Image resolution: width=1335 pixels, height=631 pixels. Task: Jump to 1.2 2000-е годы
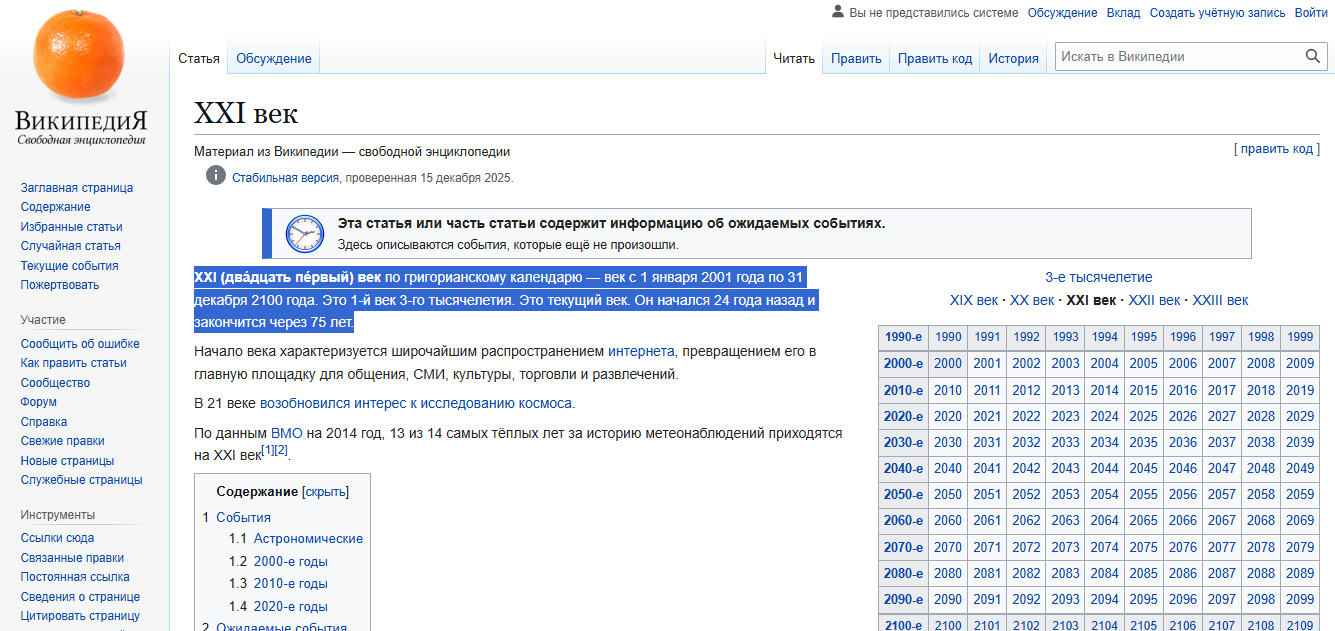[x=278, y=562]
